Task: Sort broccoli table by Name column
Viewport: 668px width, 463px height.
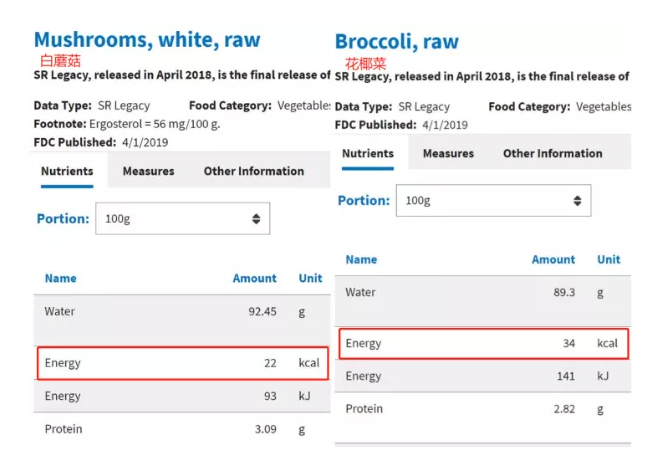Action: [361, 259]
